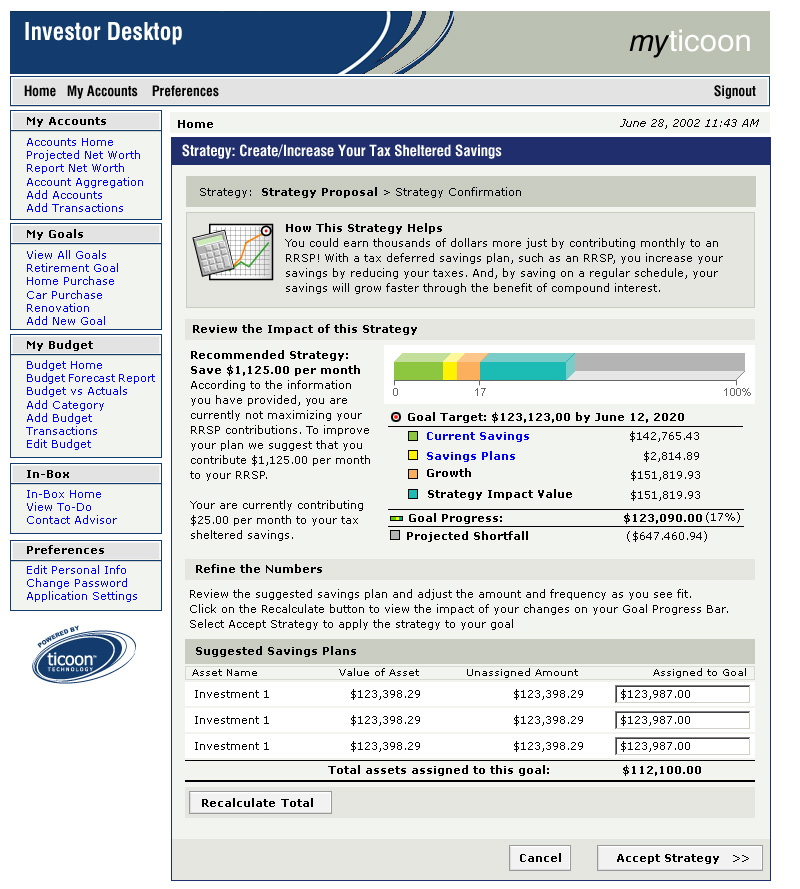Click the teal Strategy Impact Value square

413,494
